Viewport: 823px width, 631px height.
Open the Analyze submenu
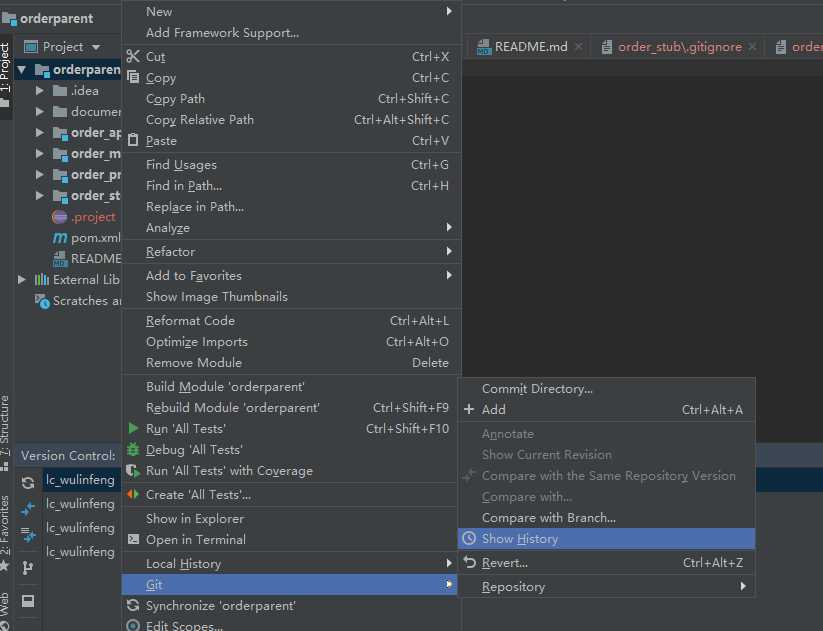(291, 227)
